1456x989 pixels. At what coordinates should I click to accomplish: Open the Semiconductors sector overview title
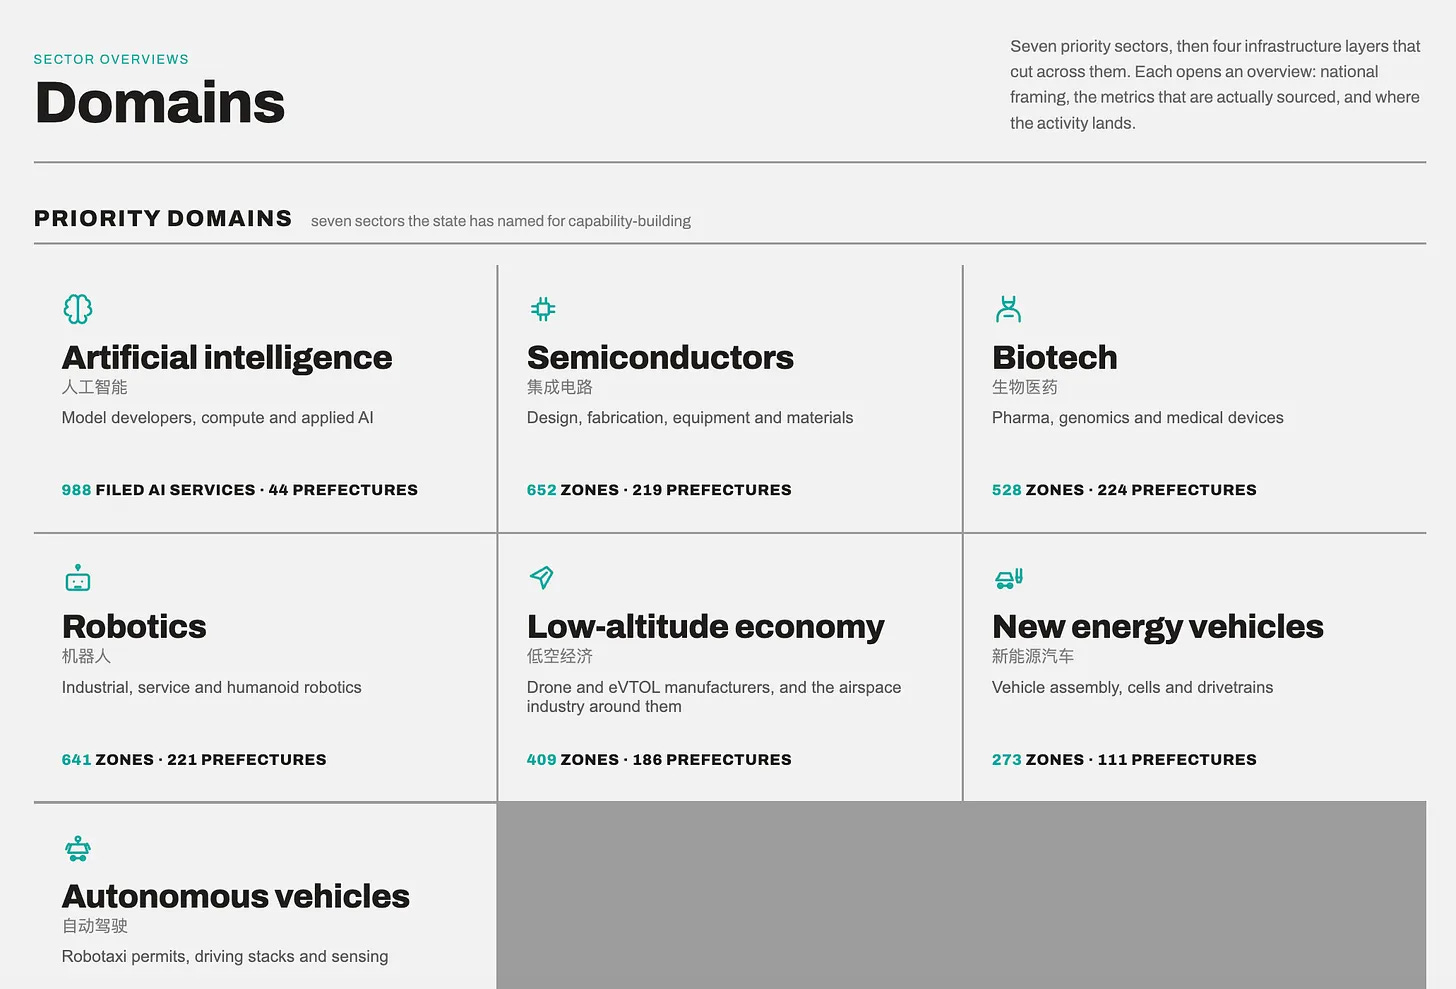(660, 357)
